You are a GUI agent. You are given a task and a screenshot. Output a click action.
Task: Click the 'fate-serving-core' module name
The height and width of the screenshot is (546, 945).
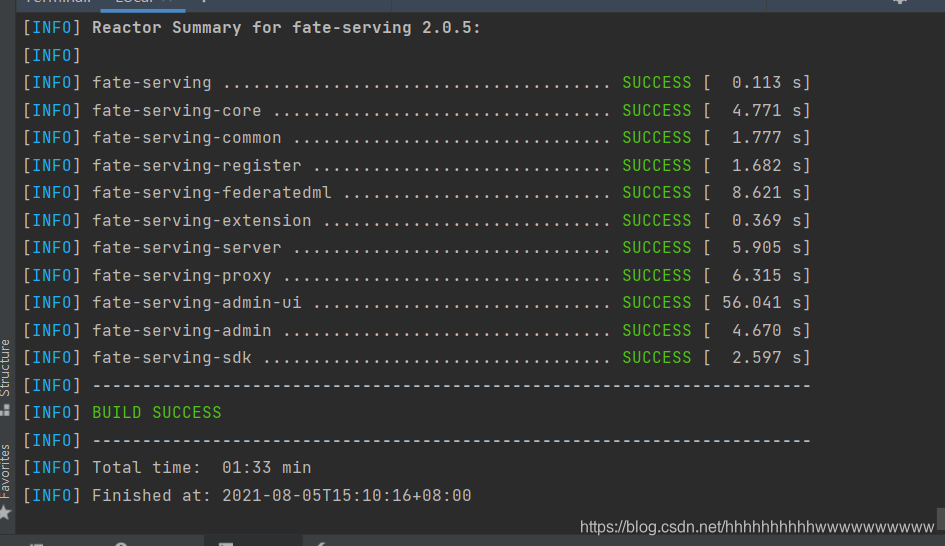coord(177,111)
